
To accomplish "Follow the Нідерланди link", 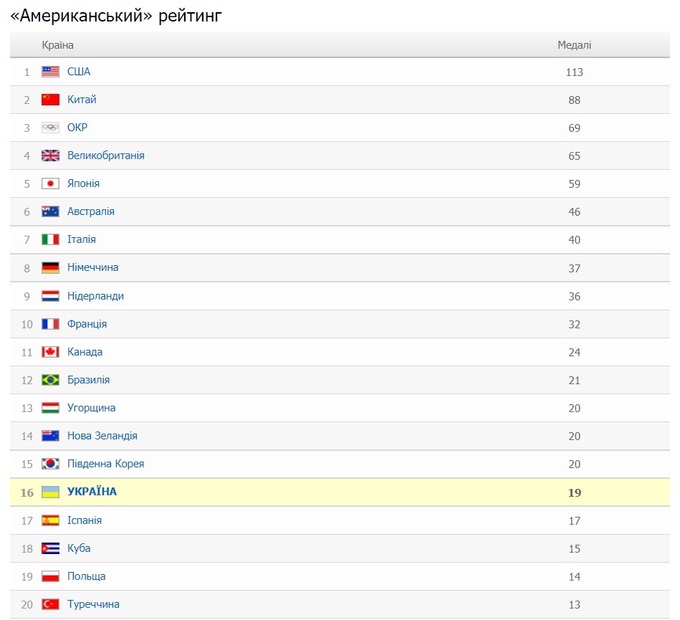I will coord(96,296).
